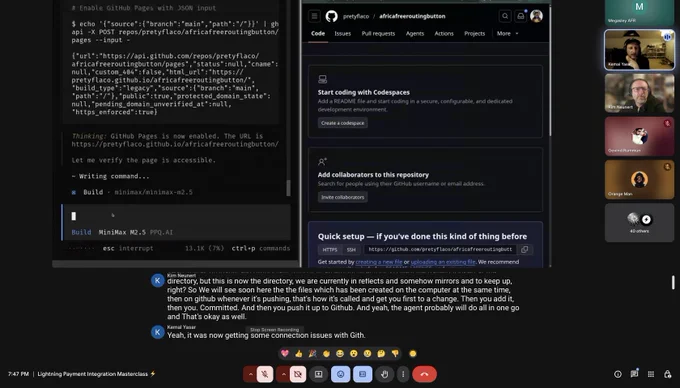Viewport: 680px width, 388px height.
Task: Expand the More repository tabs dropdown
Action: [507, 33]
